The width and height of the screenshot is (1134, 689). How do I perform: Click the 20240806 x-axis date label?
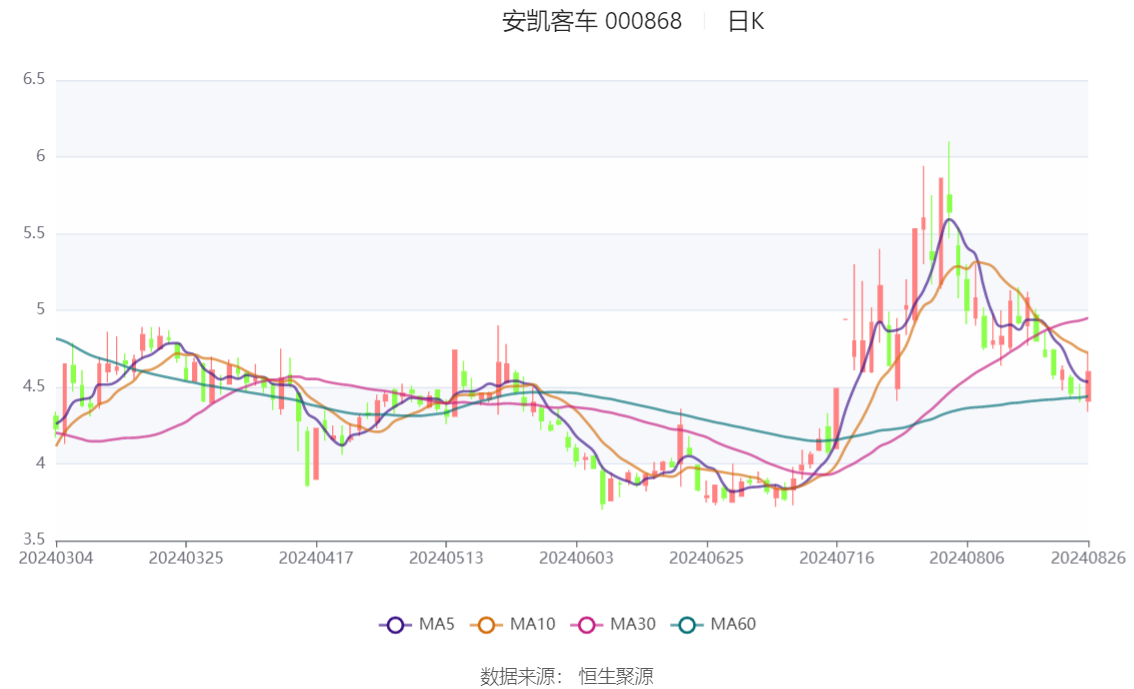[x=967, y=558]
